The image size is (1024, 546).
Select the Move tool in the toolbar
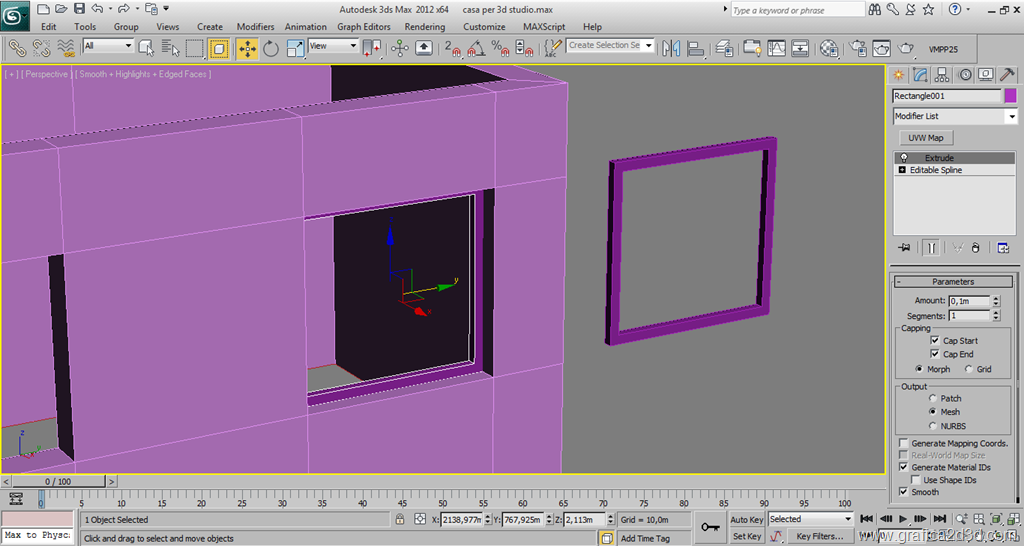pos(246,48)
